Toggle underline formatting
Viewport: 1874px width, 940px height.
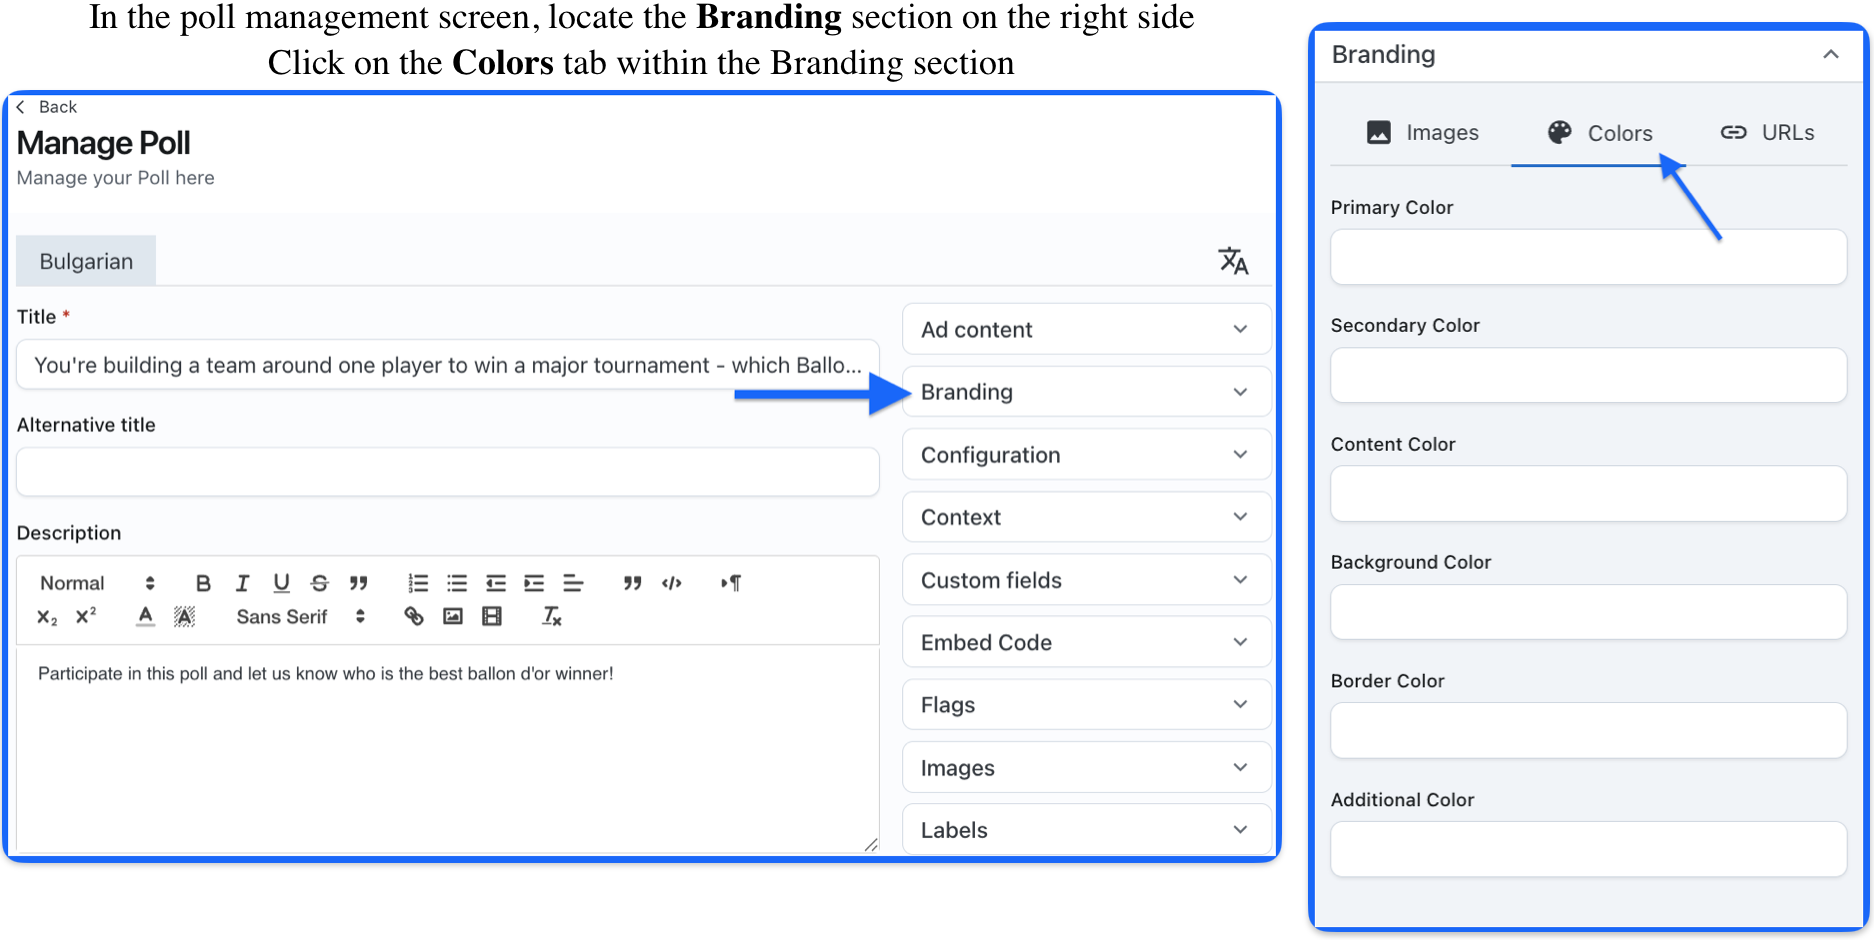point(281,583)
